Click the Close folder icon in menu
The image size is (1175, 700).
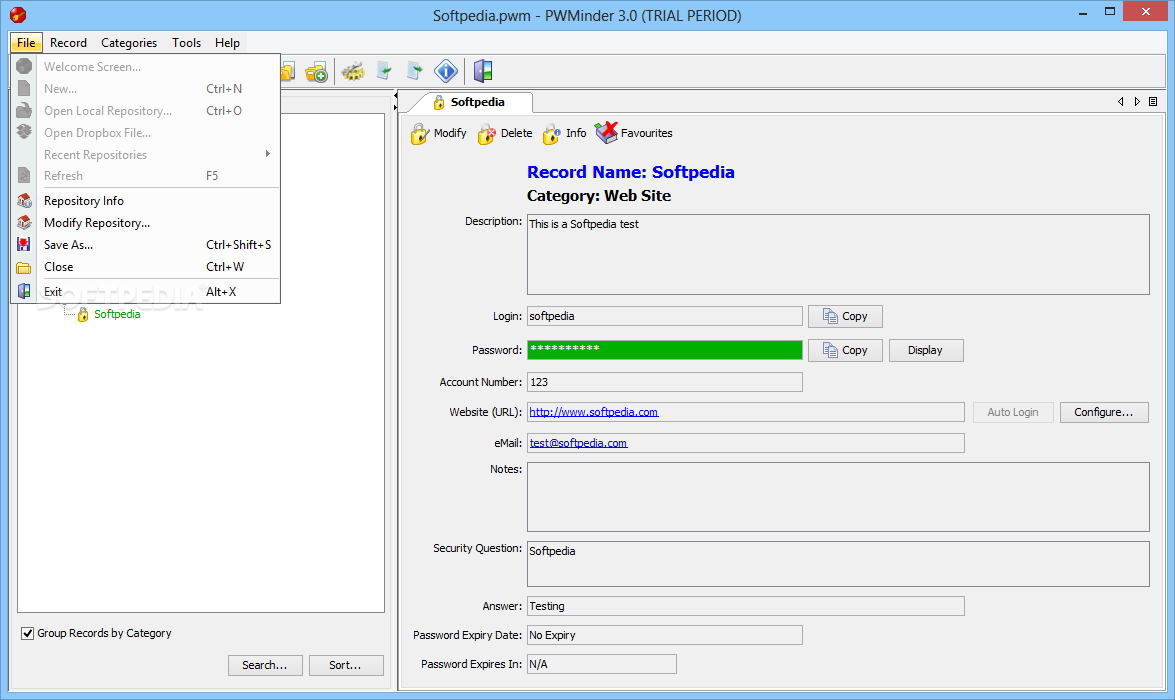[x=24, y=267]
